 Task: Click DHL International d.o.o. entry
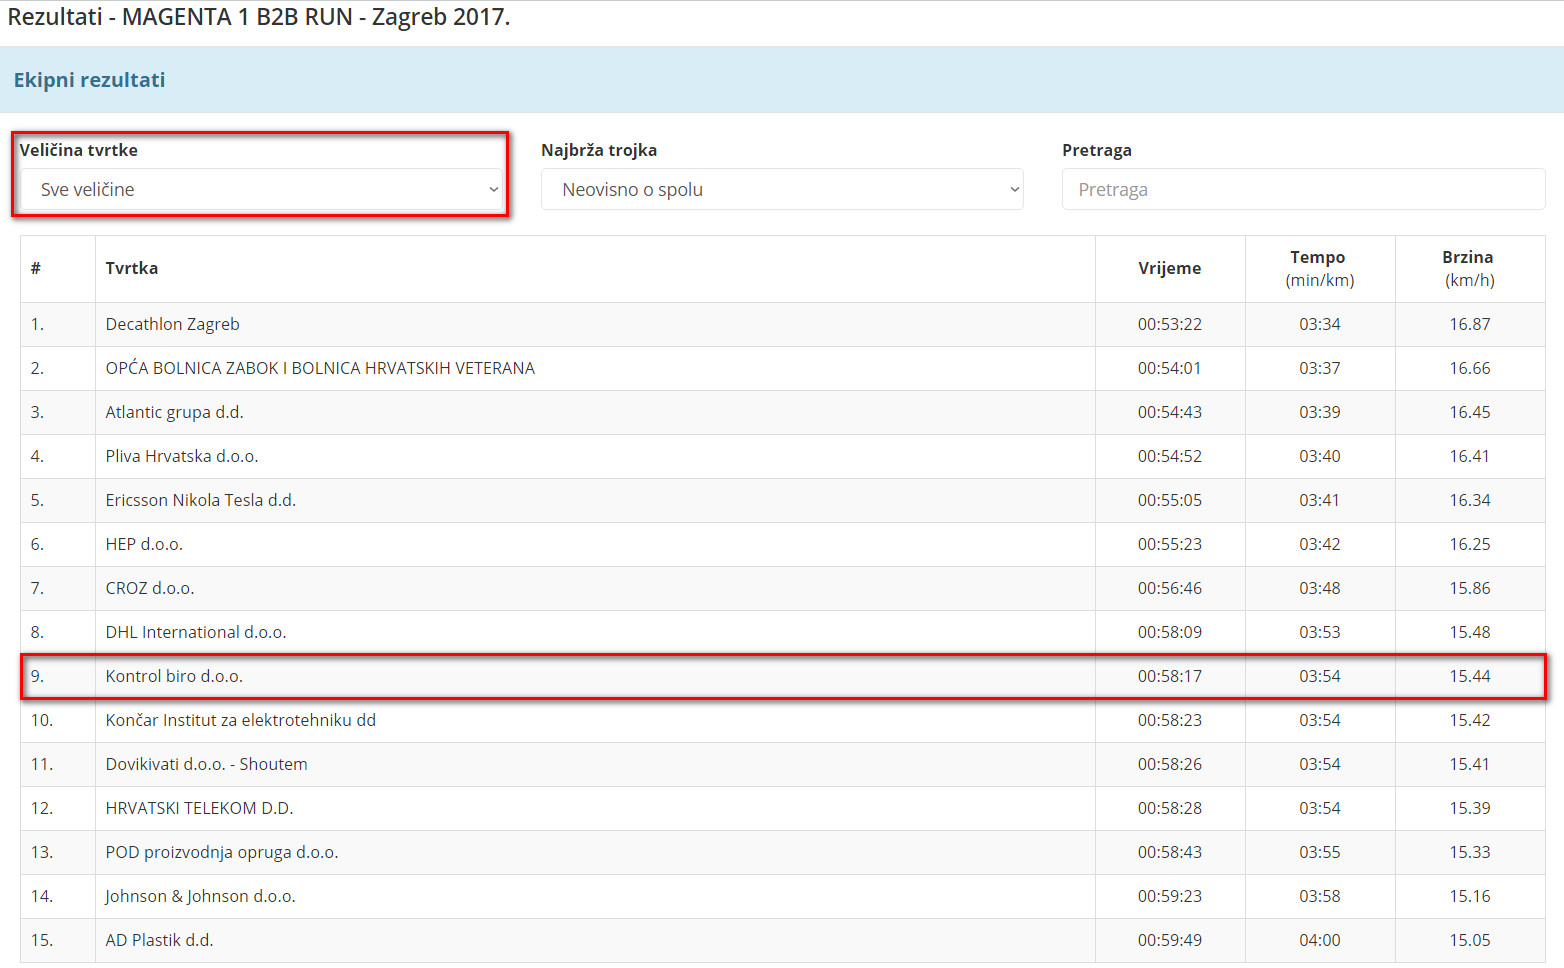[x=196, y=632]
